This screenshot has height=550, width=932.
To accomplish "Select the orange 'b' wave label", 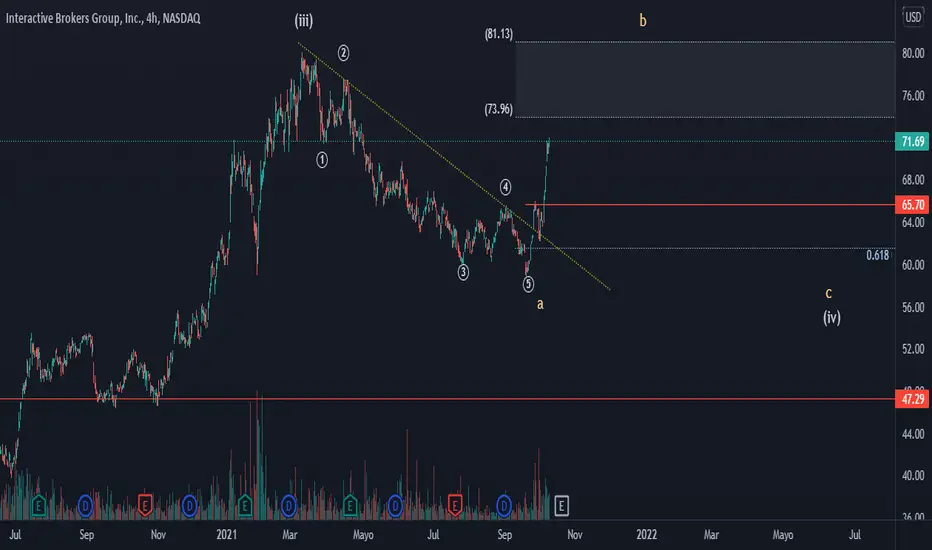I will coord(643,21).
